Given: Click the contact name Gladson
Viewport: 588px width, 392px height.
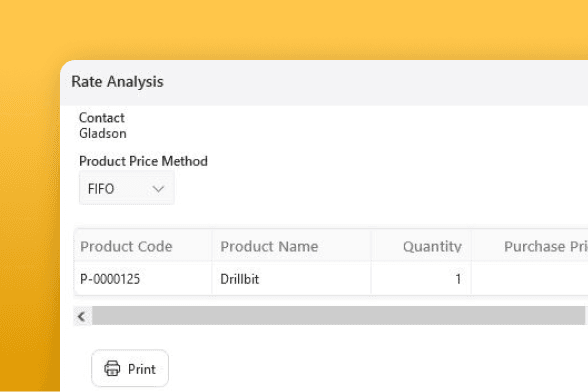Looking at the screenshot, I should click(103, 134).
